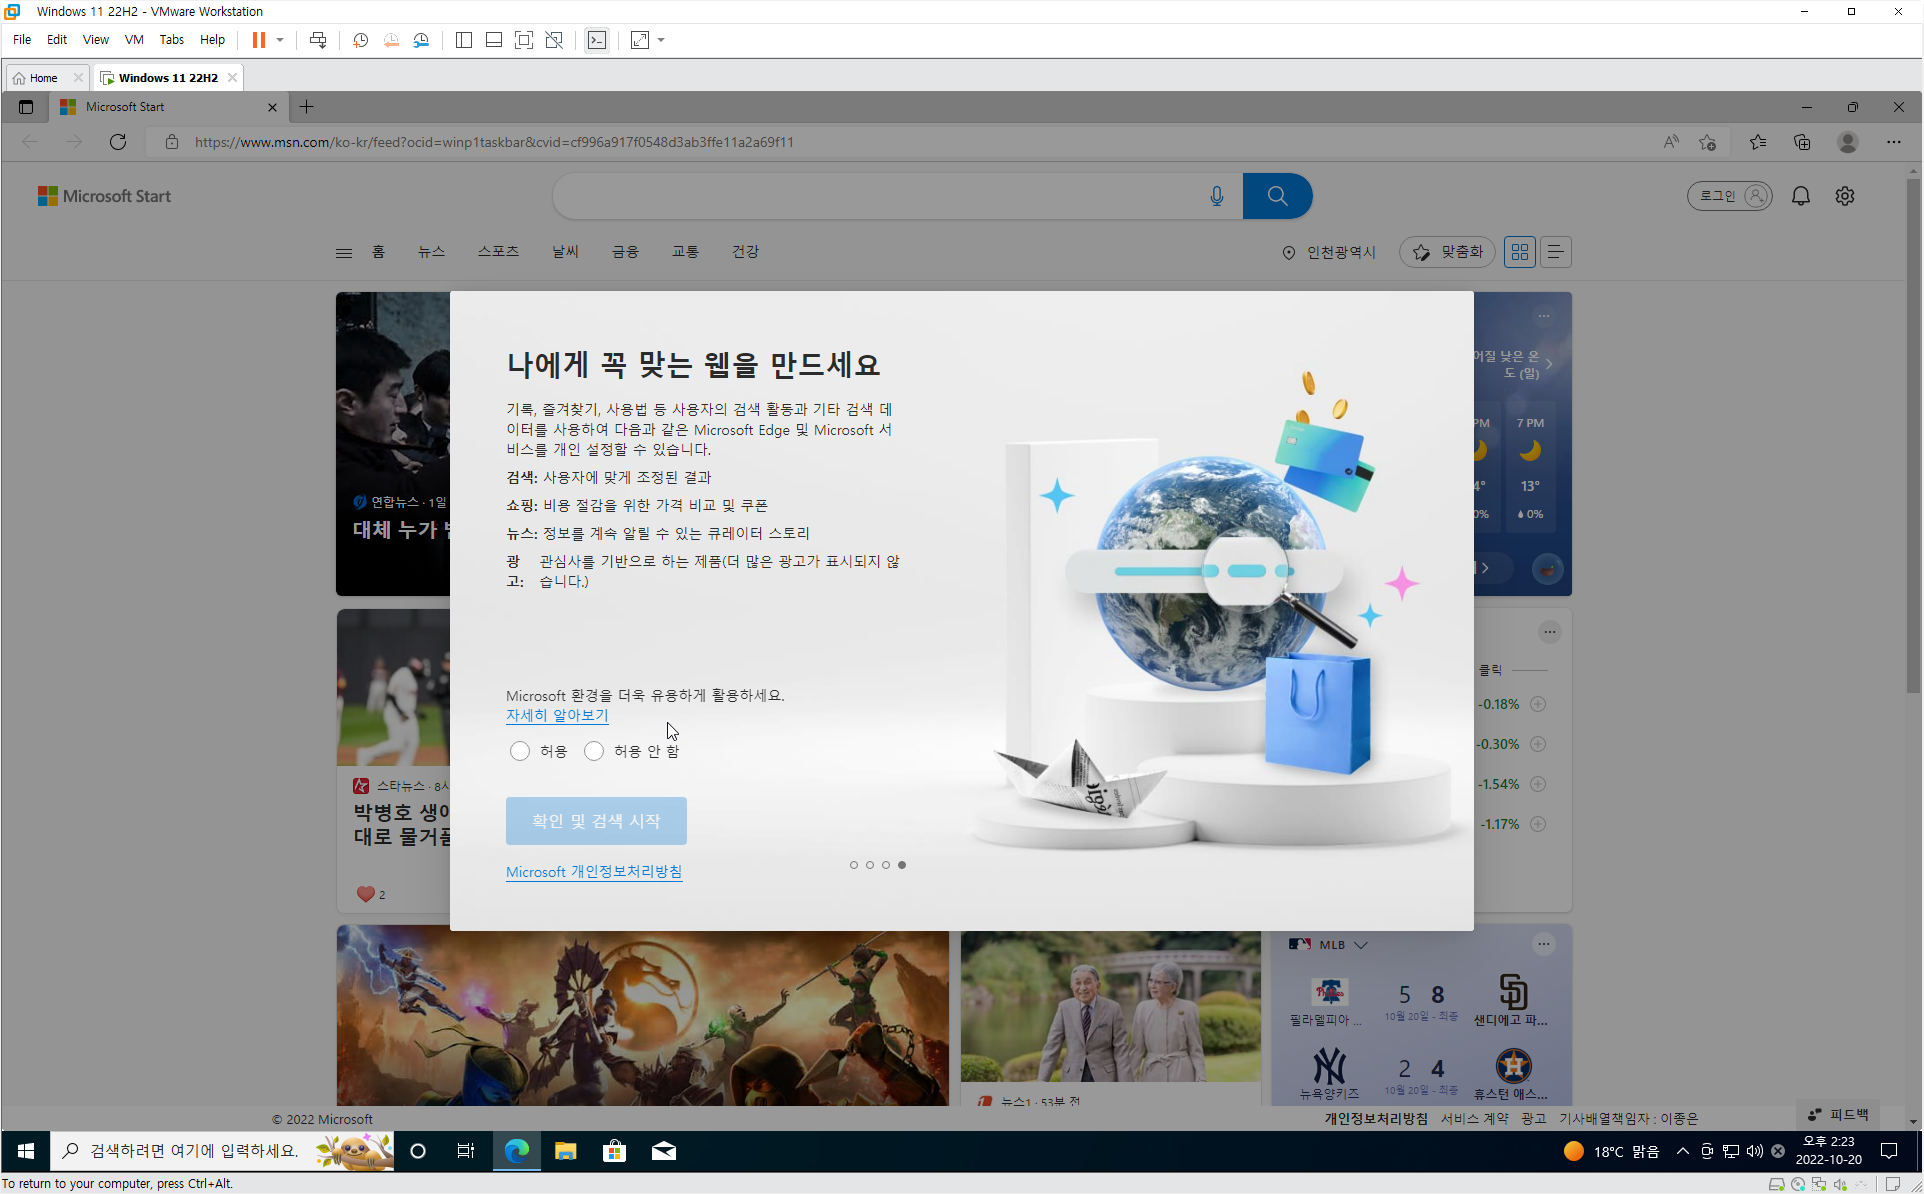Open the notifications bell icon
This screenshot has height=1194, width=1924.
pos(1800,196)
